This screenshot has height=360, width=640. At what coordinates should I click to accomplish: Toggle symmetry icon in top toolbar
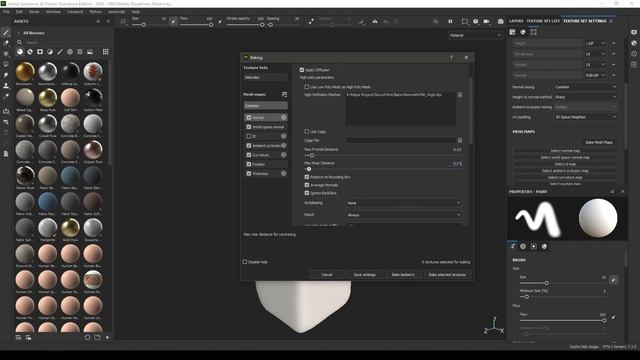(375, 21)
